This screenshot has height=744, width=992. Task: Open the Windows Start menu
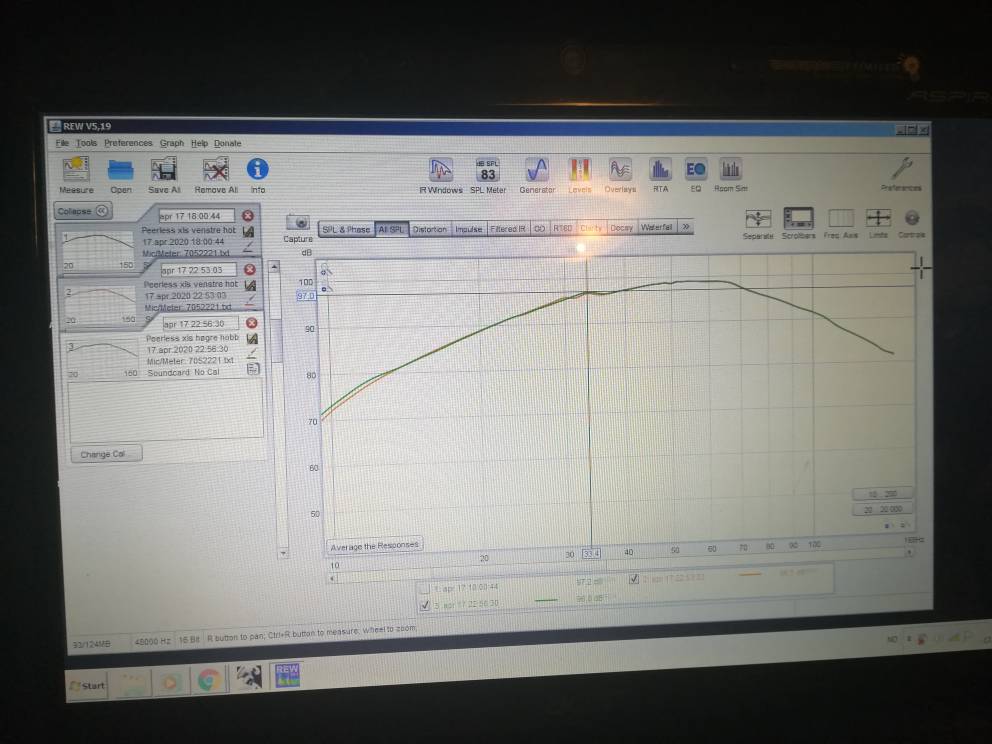point(87,685)
